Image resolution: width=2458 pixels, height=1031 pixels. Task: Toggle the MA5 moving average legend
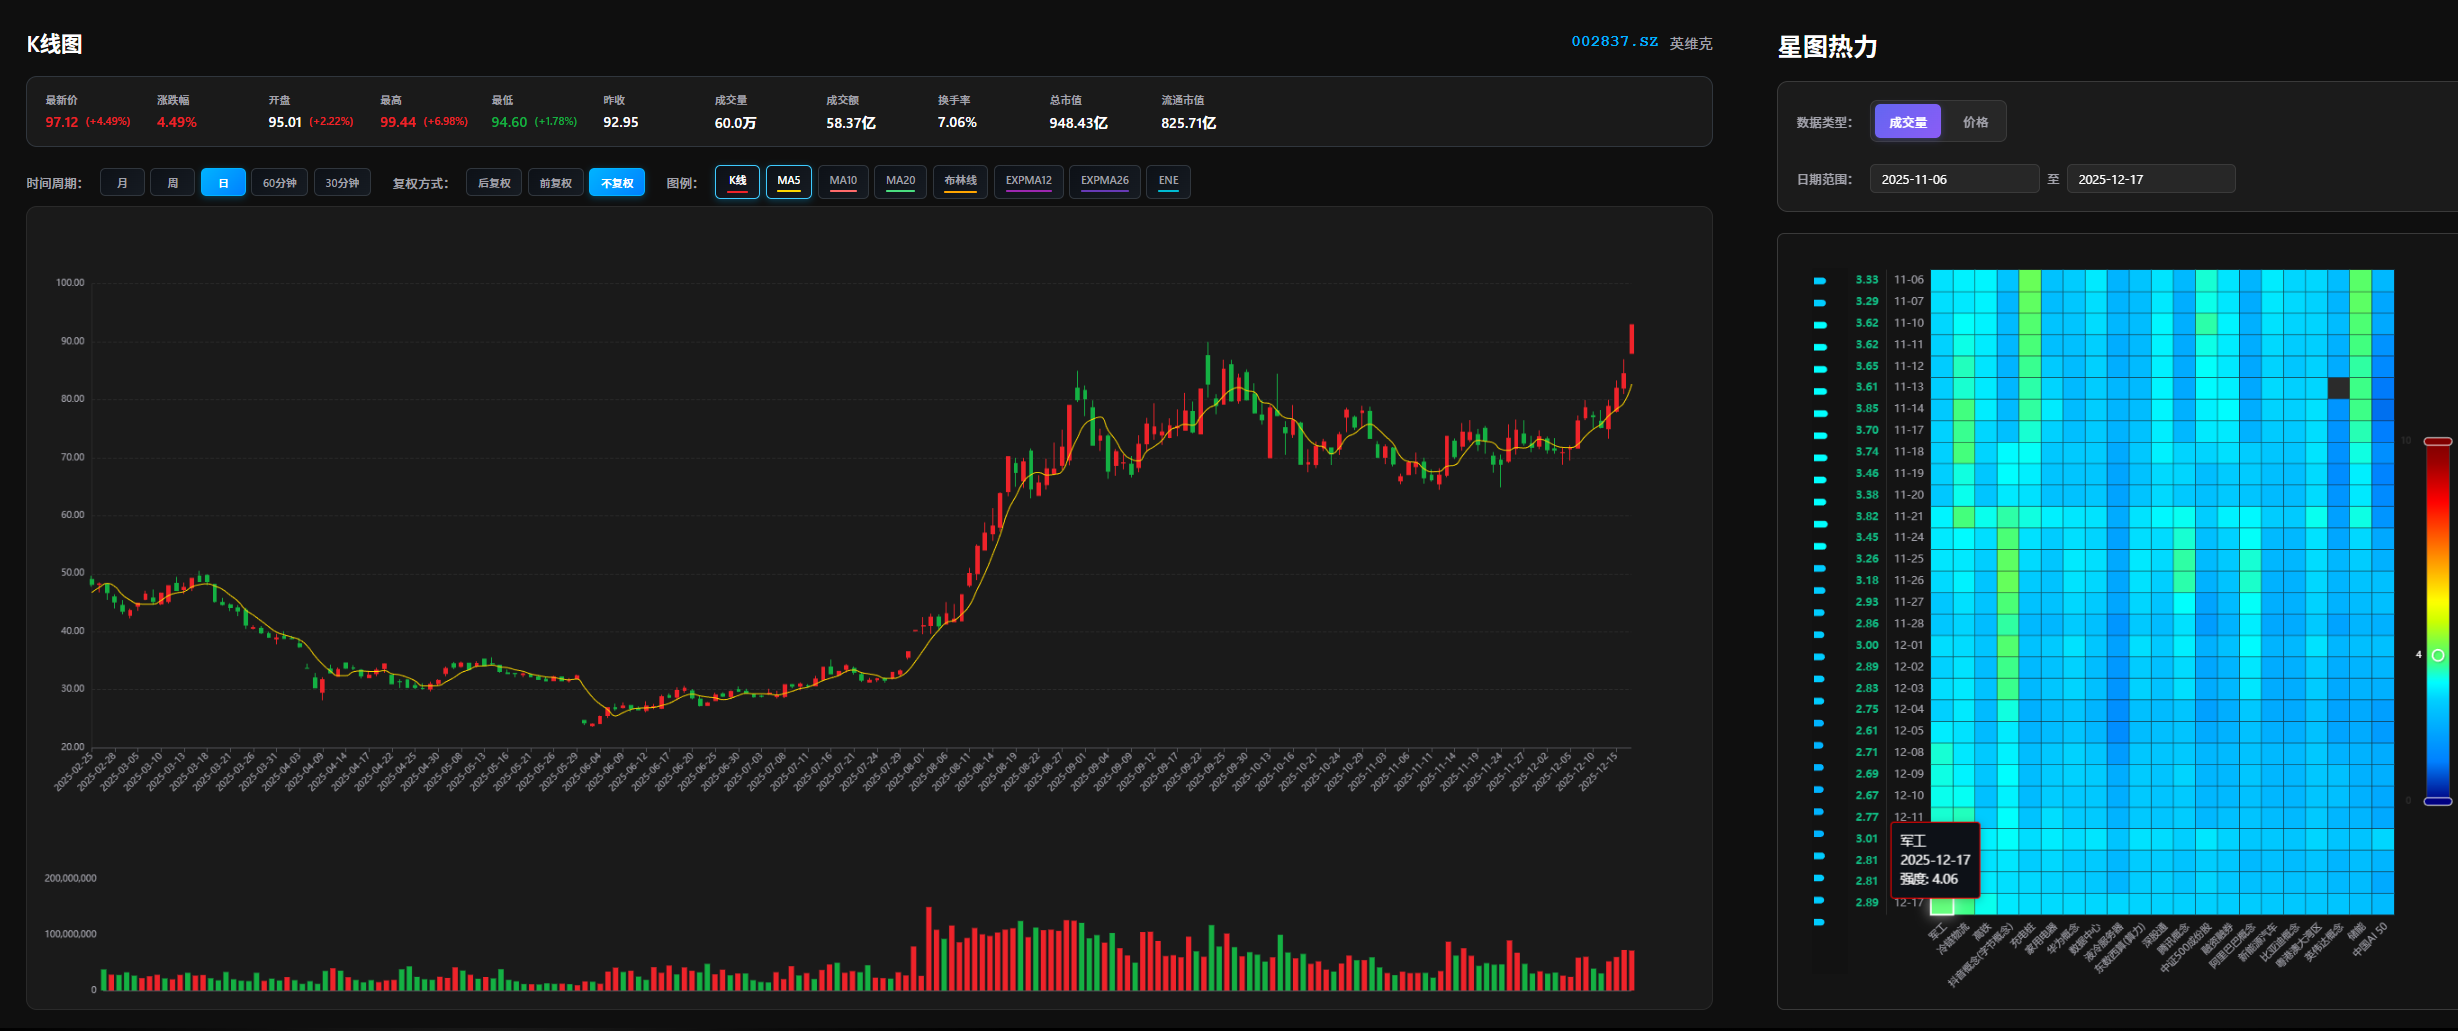point(789,181)
